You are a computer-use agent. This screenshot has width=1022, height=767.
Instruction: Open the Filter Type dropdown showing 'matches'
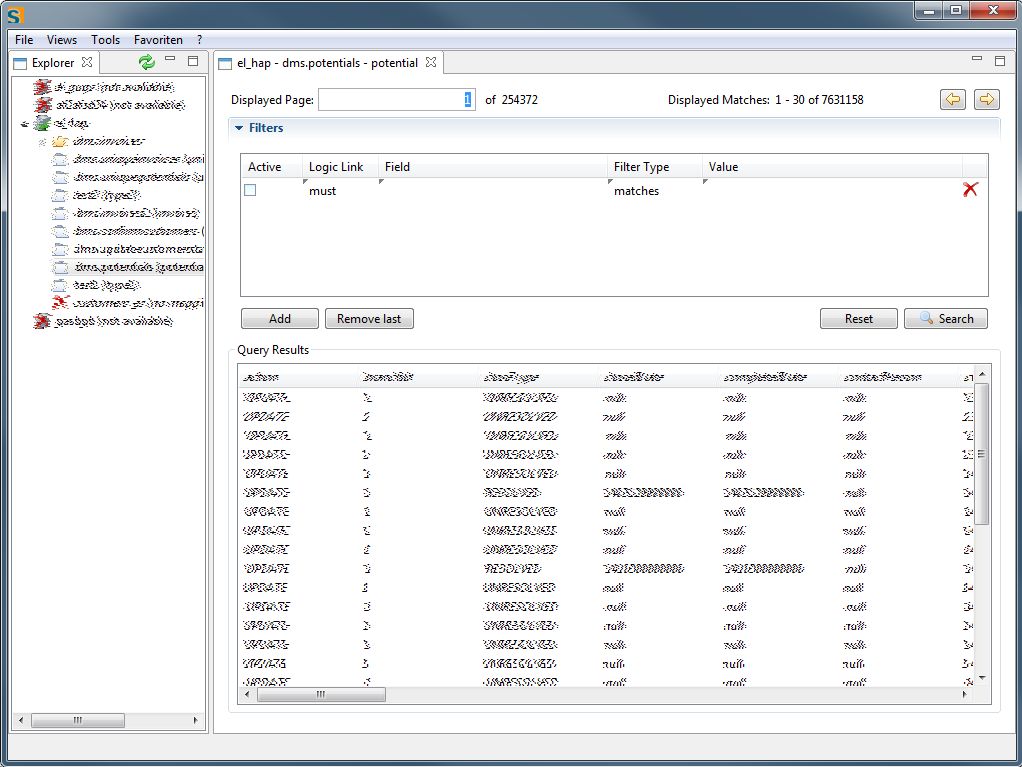pyautogui.click(x=654, y=191)
